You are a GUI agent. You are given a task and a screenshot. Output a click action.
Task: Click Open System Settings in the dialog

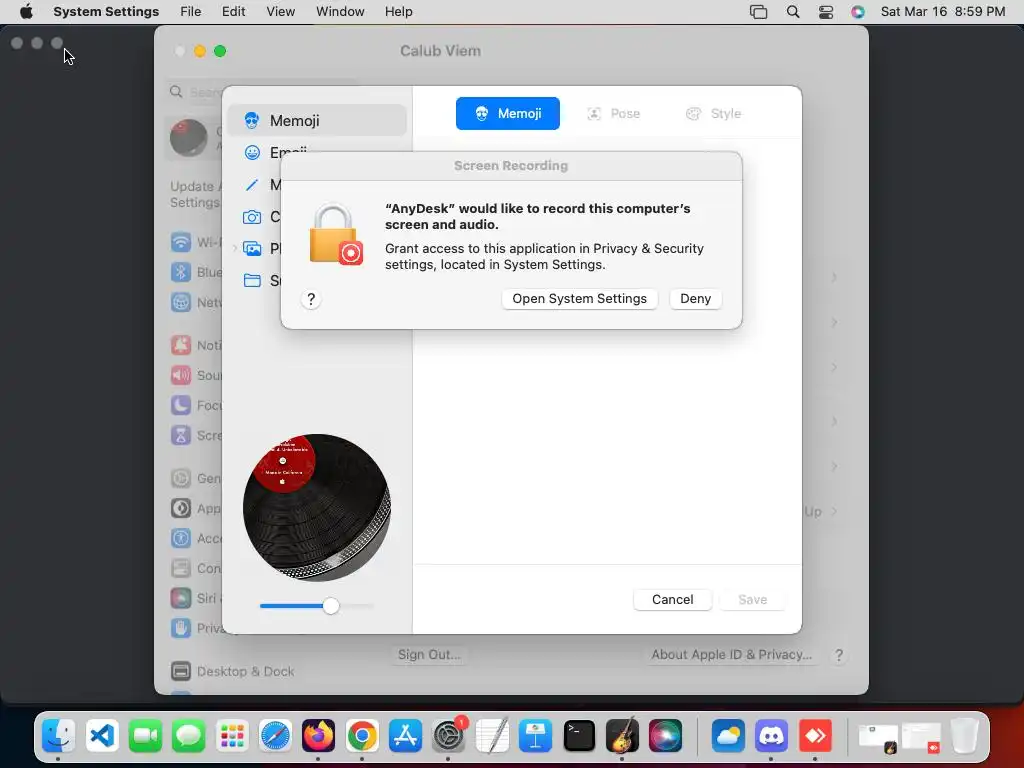(x=579, y=299)
